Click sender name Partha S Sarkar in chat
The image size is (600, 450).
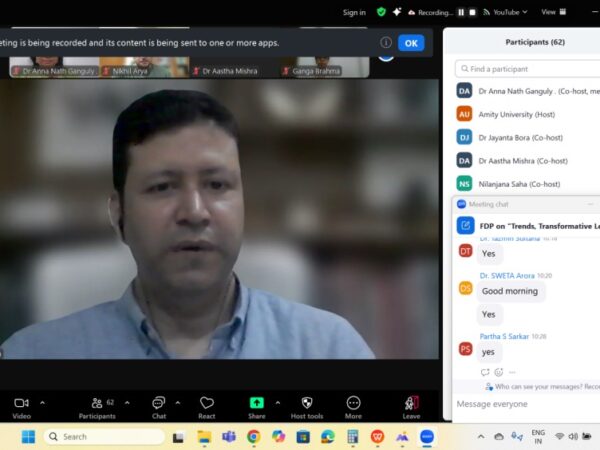coord(504,336)
